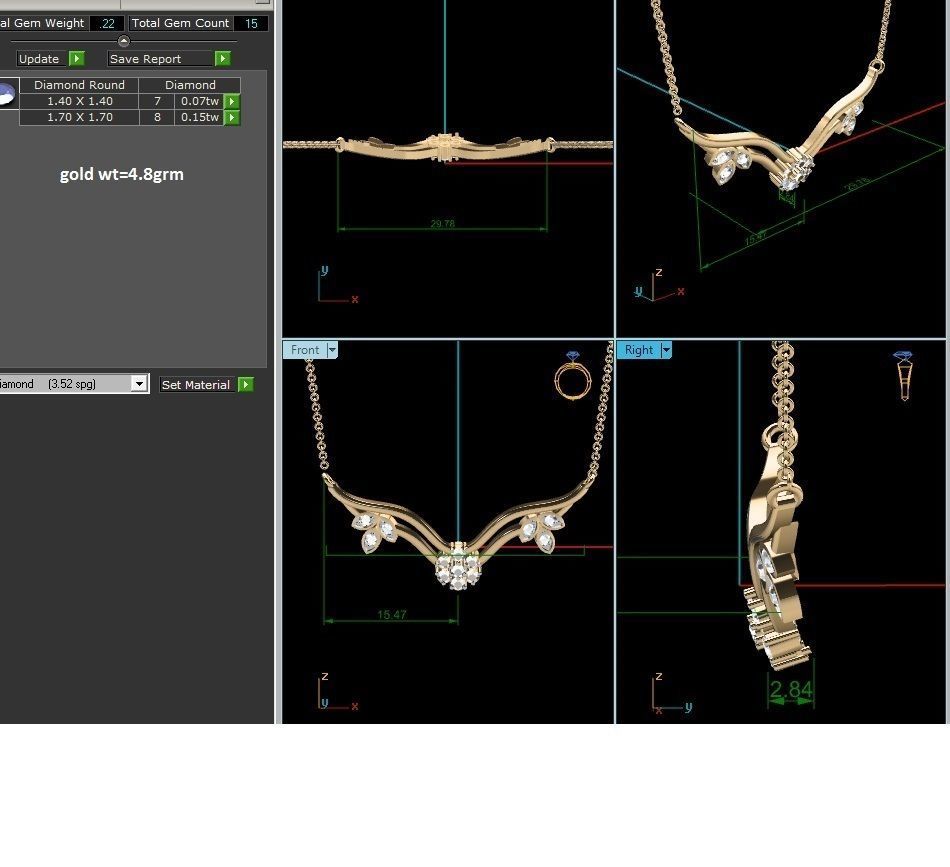The width and height of the screenshot is (950, 867).
Task: Select the 1.70 X 1.70 size cell
Action: point(79,118)
